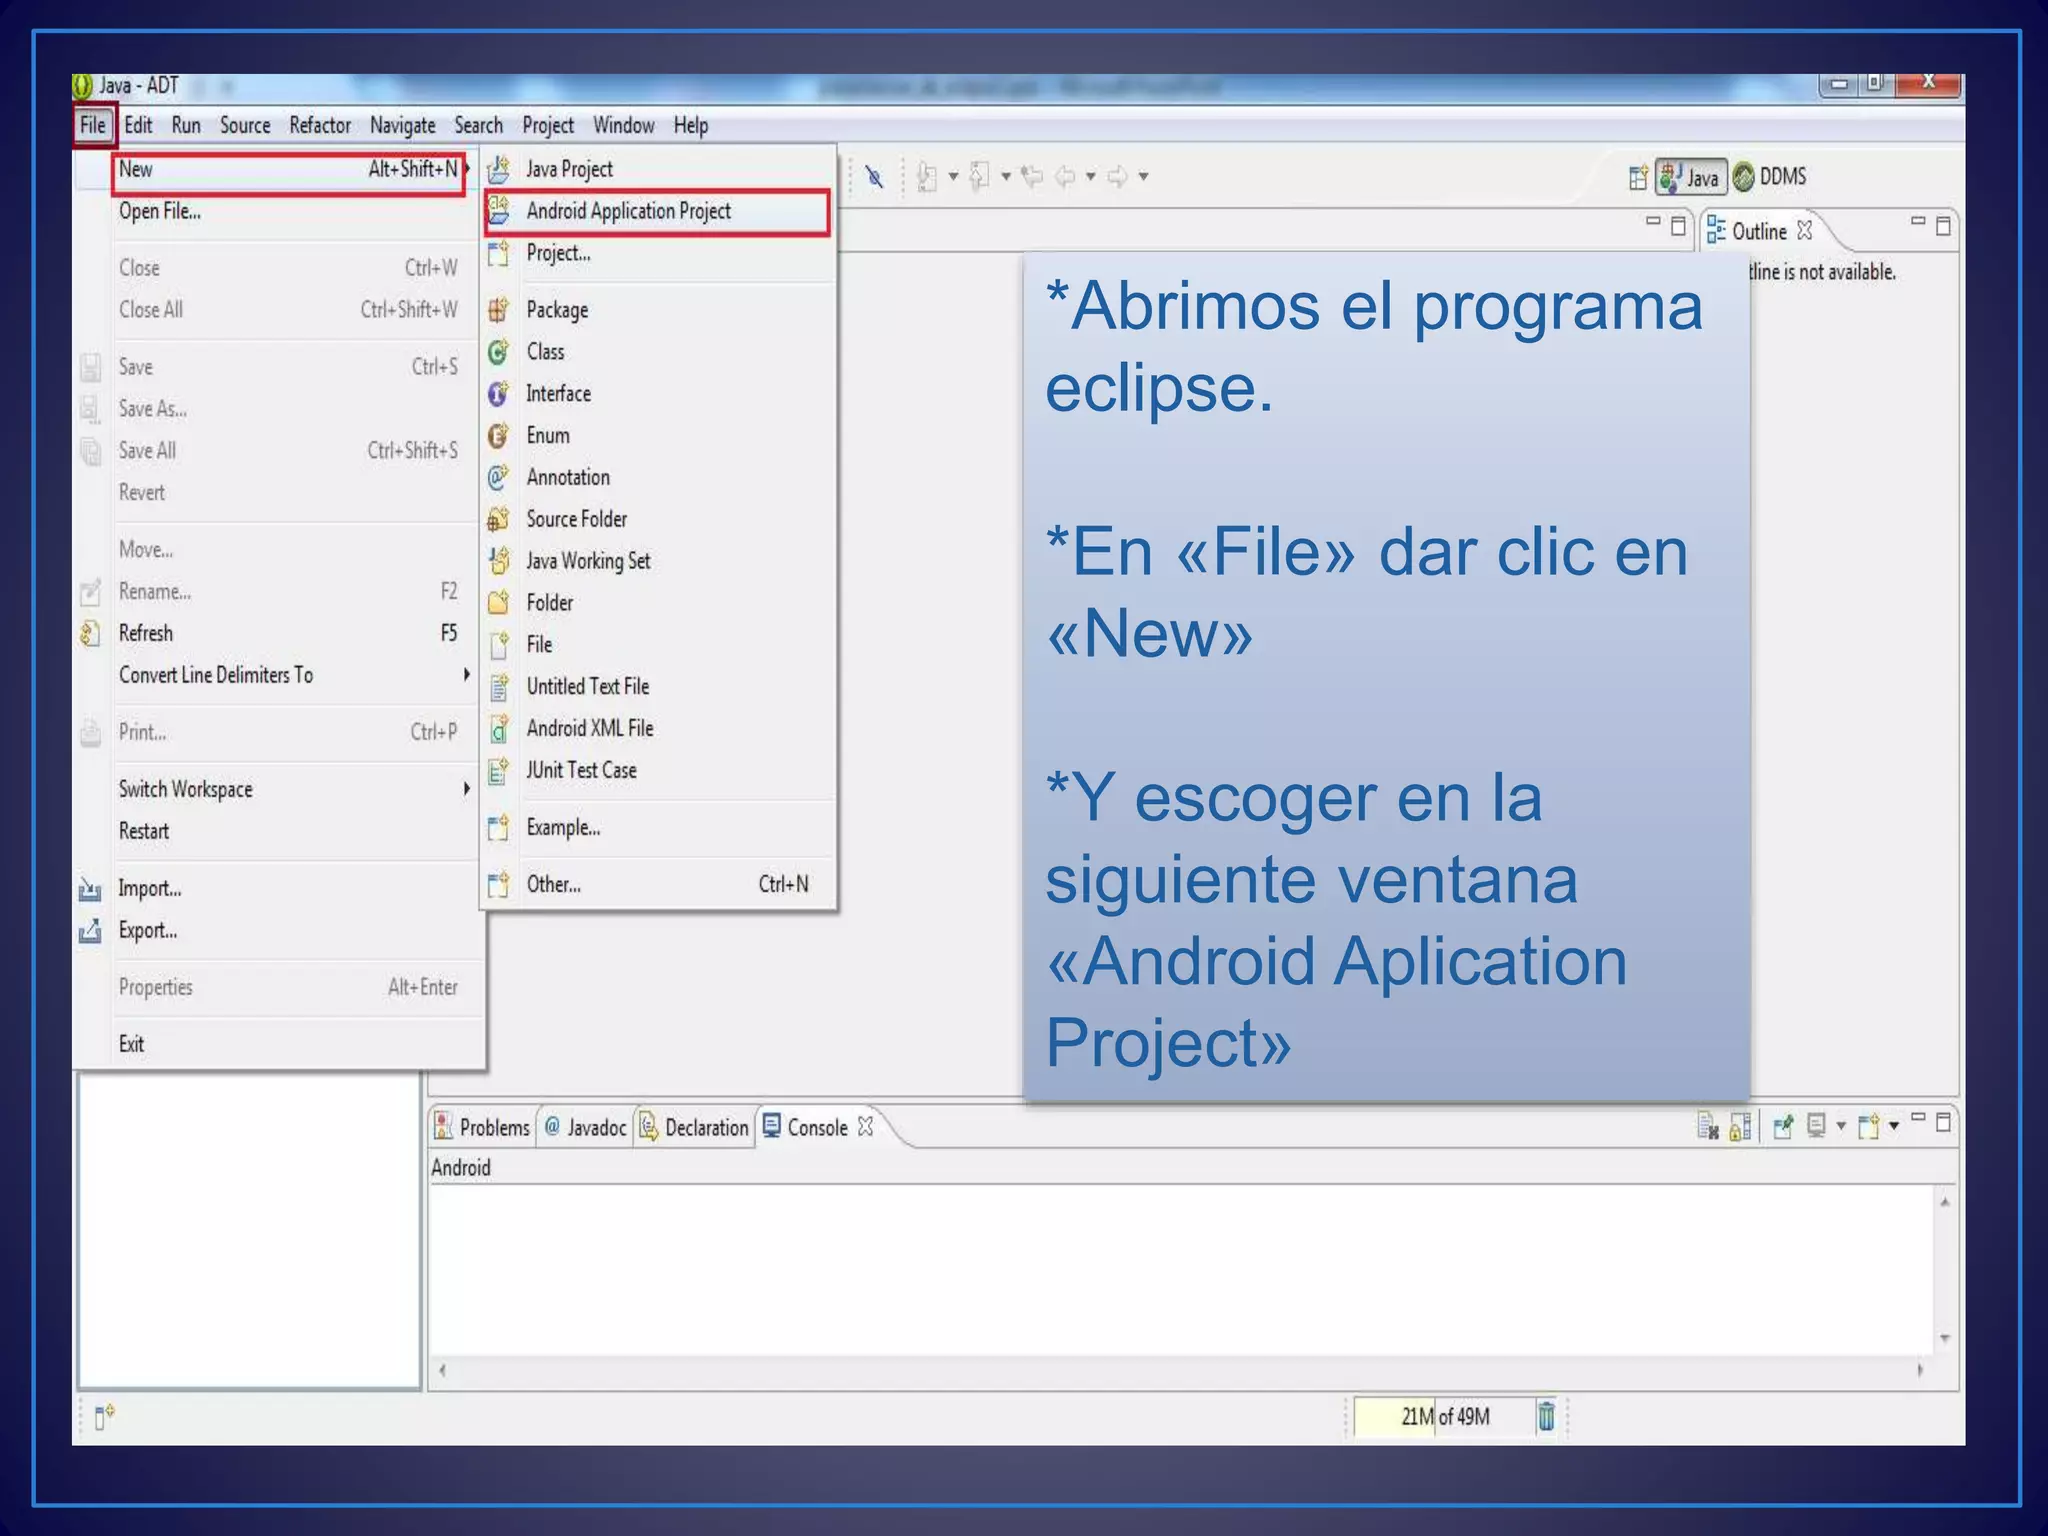2048x1536 pixels.
Task: Switch to the Problems tab
Action: (x=482, y=1127)
